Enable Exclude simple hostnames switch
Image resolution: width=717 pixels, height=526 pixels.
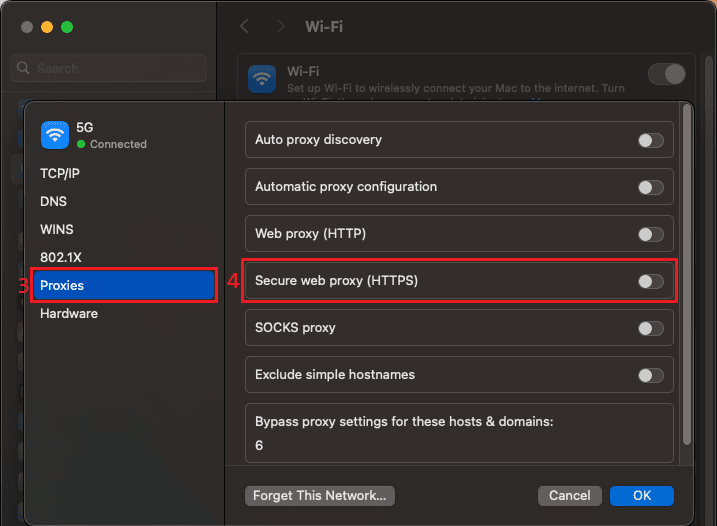pyautogui.click(x=650, y=375)
